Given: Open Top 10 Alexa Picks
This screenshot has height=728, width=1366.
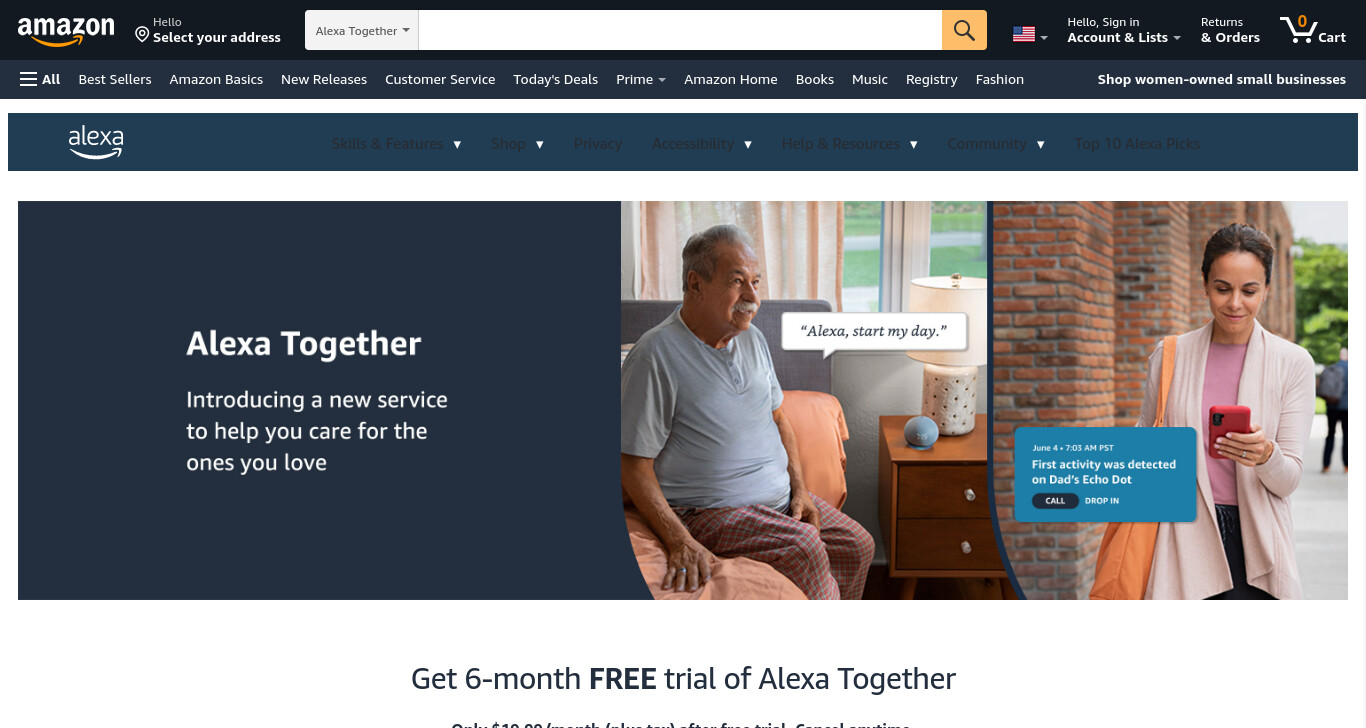Looking at the screenshot, I should [1137, 144].
